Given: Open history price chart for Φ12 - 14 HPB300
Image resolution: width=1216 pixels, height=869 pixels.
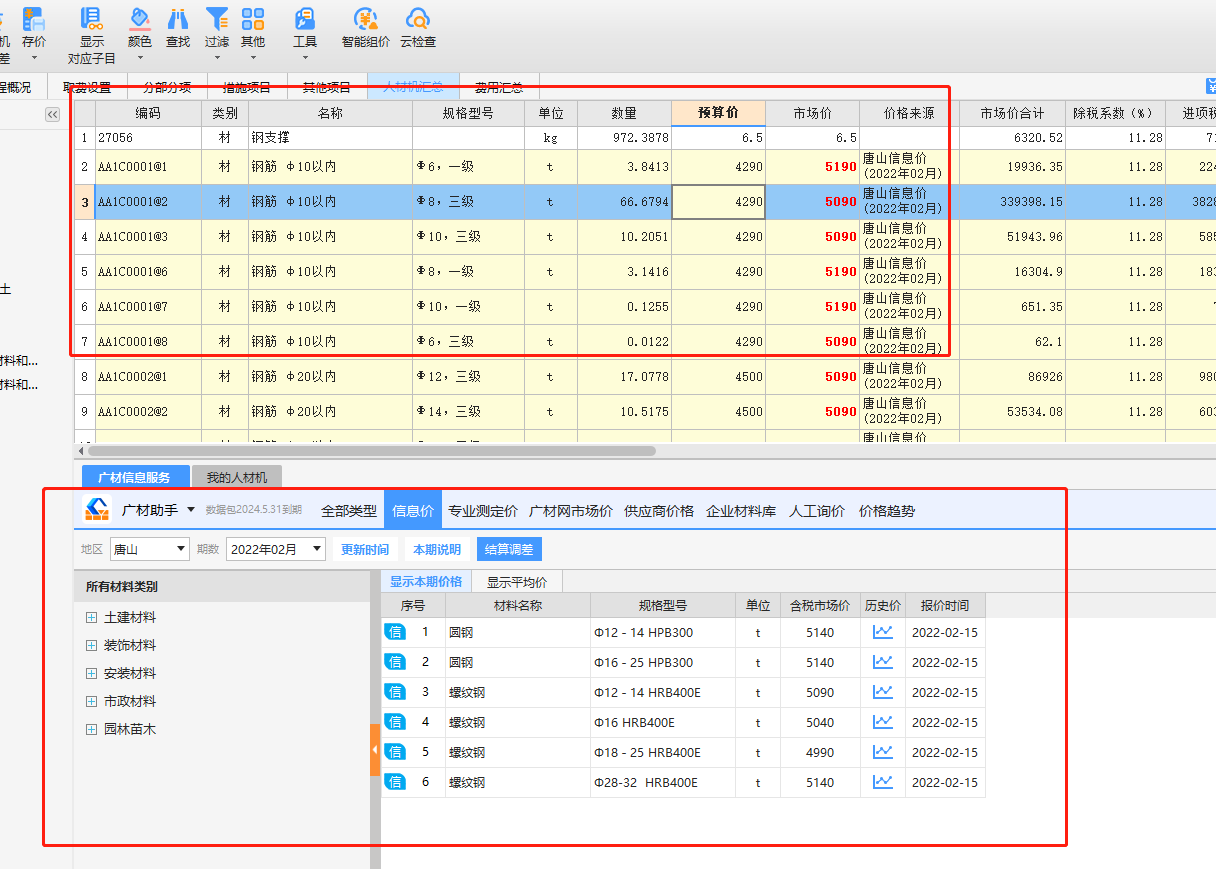Looking at the screenshot, I should 882,632.
